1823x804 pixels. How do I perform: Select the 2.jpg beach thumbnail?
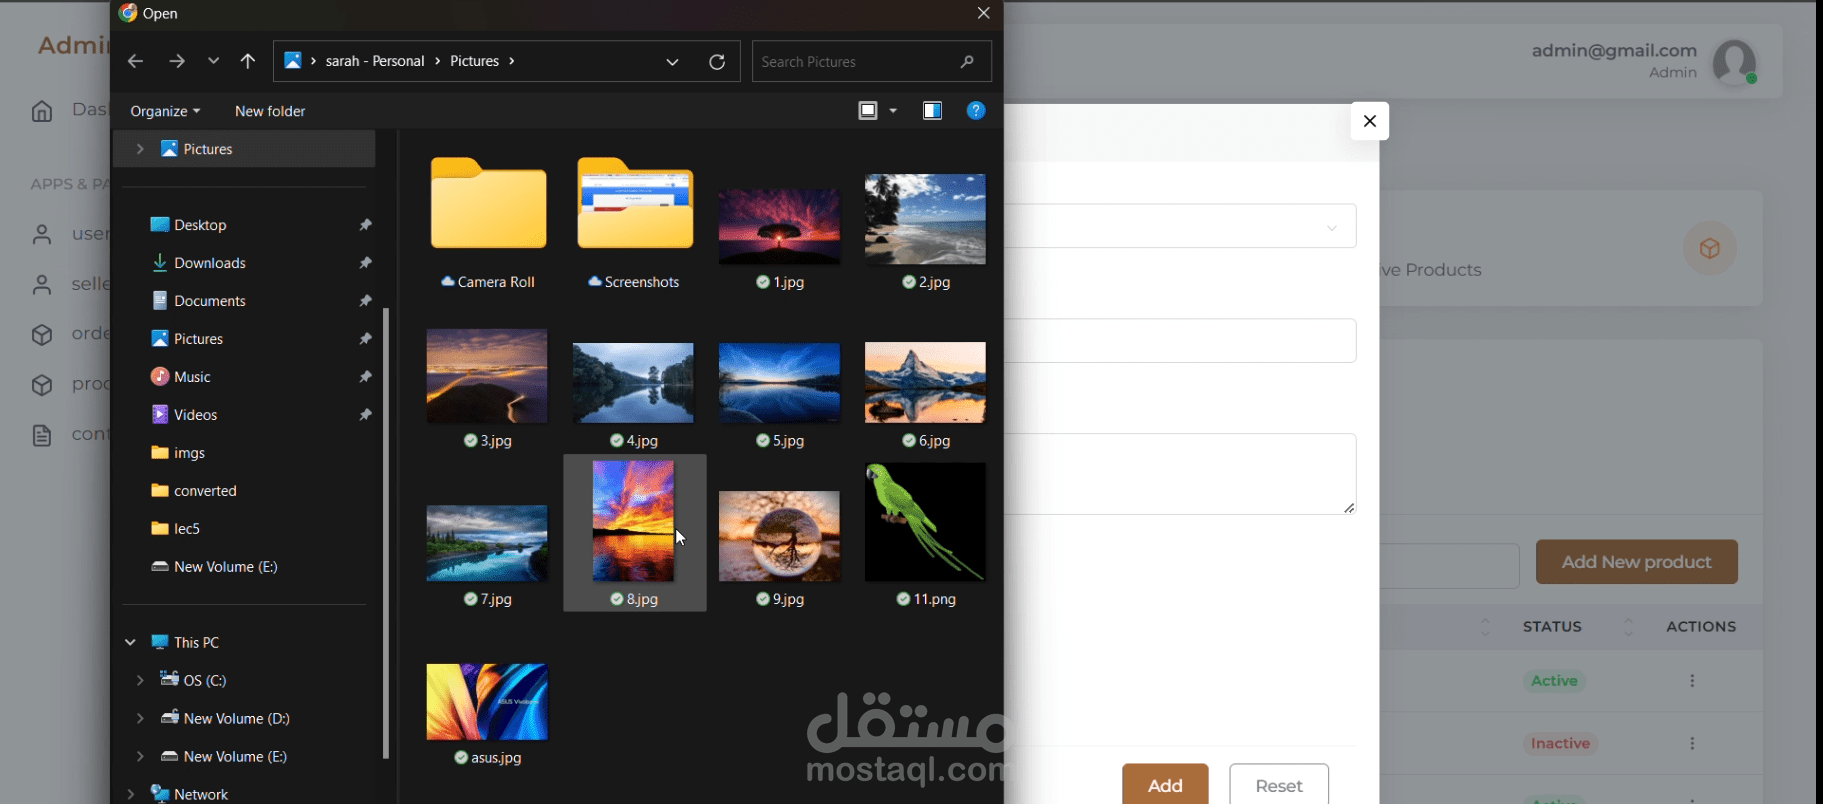click(926, 220)
